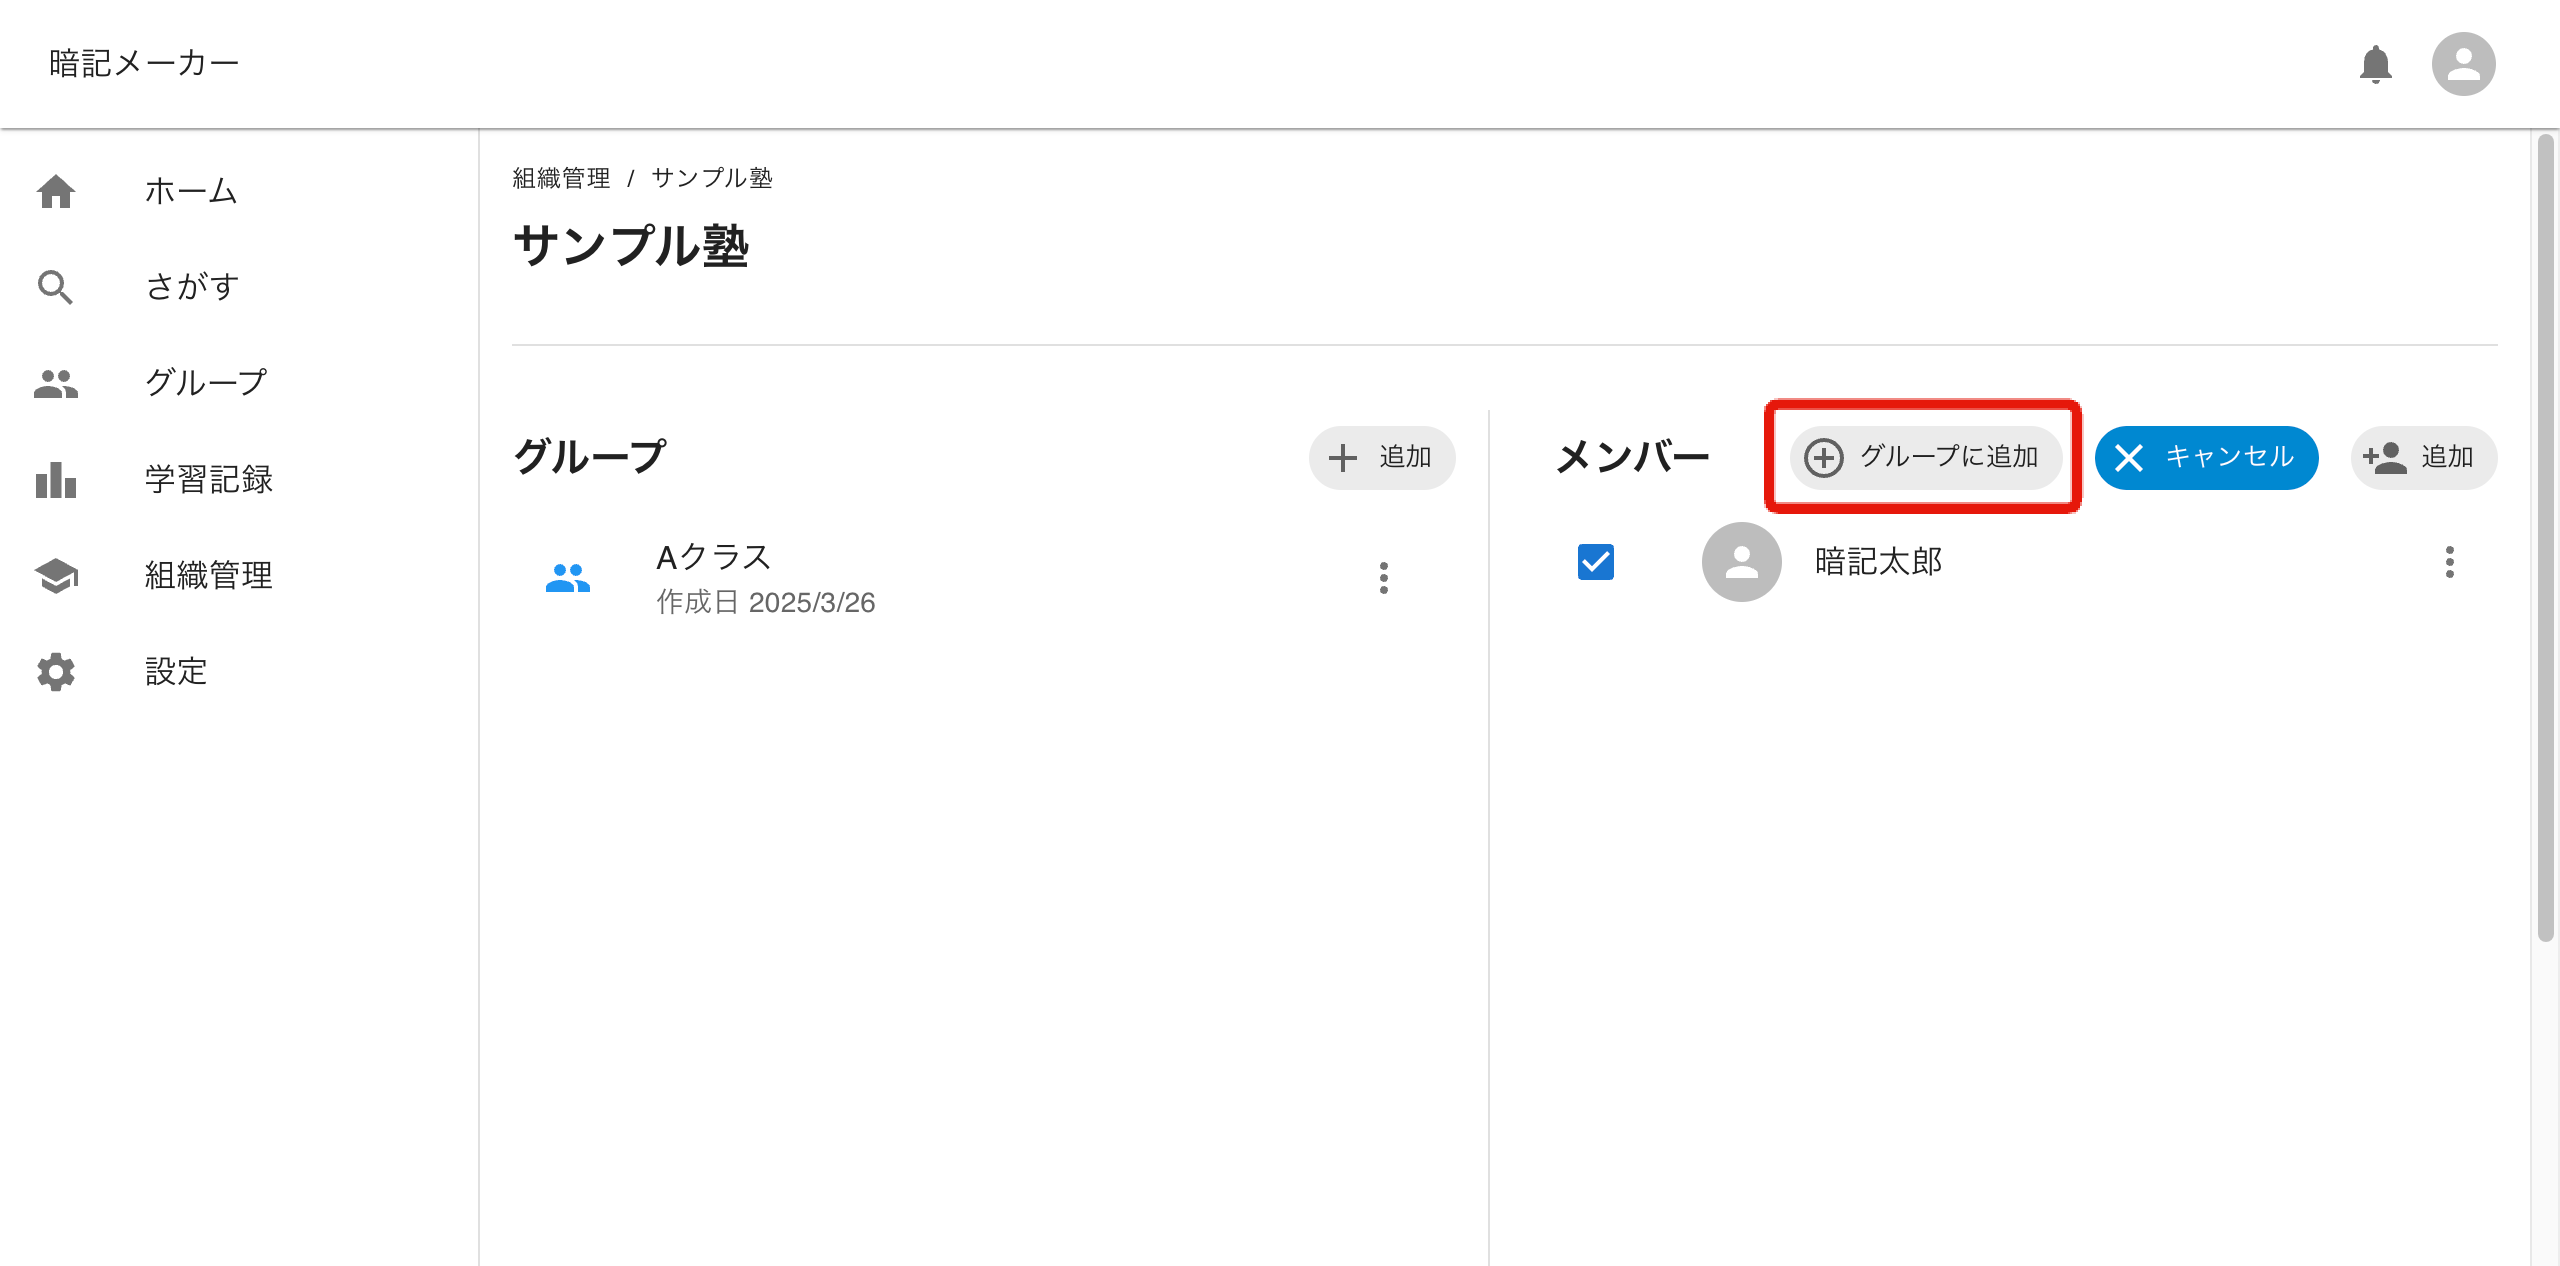Click the vertical page scrollbar
Screen dimensions: 2560x1266
tap(2545, 540)
